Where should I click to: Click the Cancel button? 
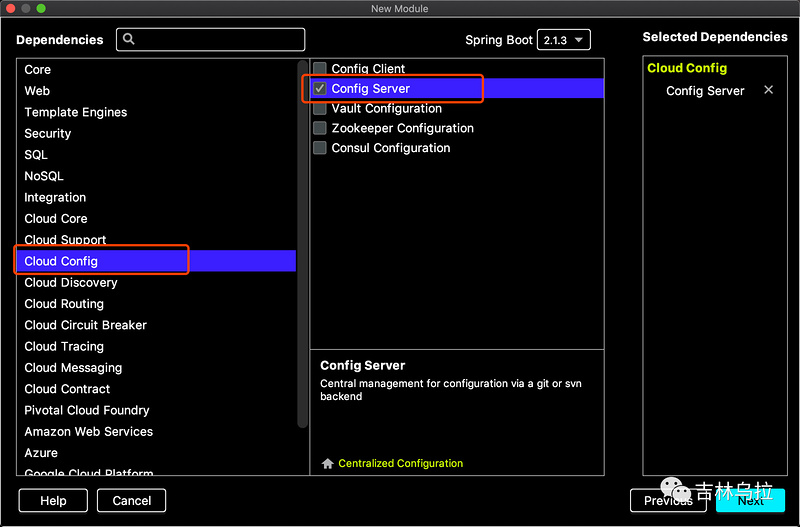pos(132,500)
